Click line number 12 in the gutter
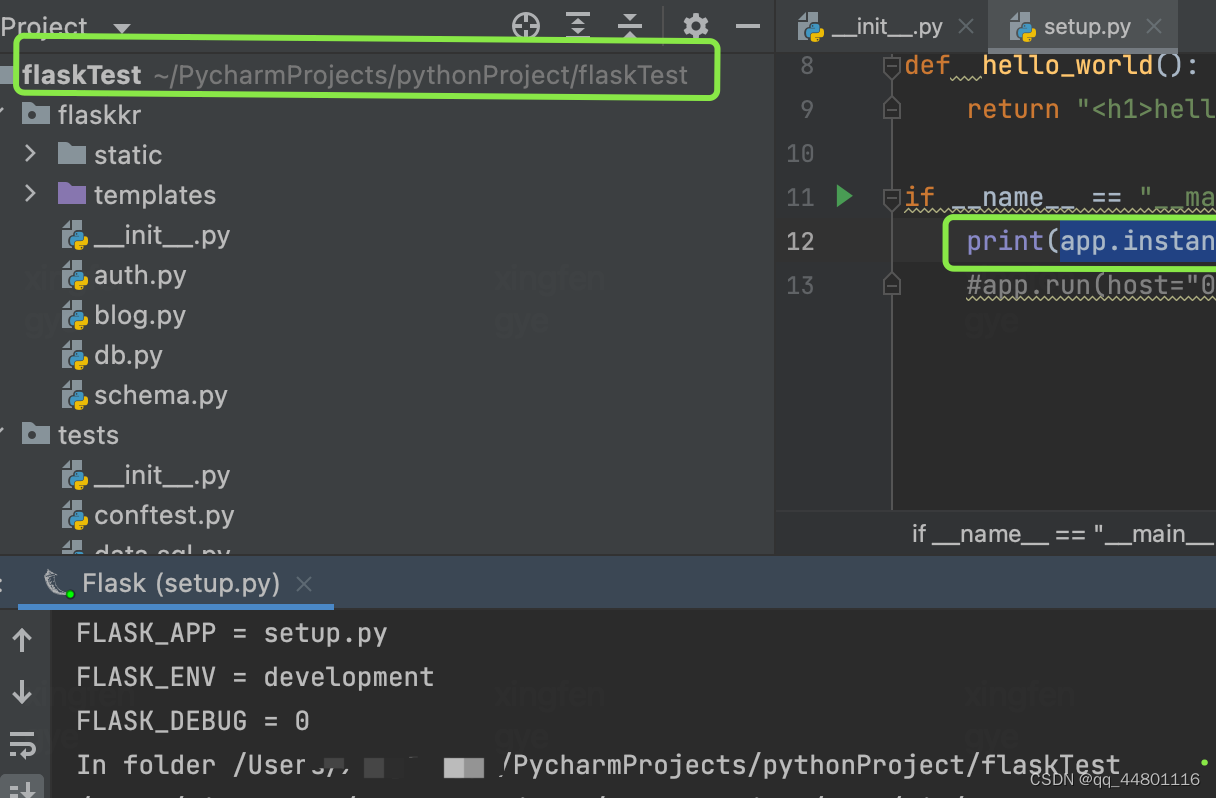 [x=800, y=241]
